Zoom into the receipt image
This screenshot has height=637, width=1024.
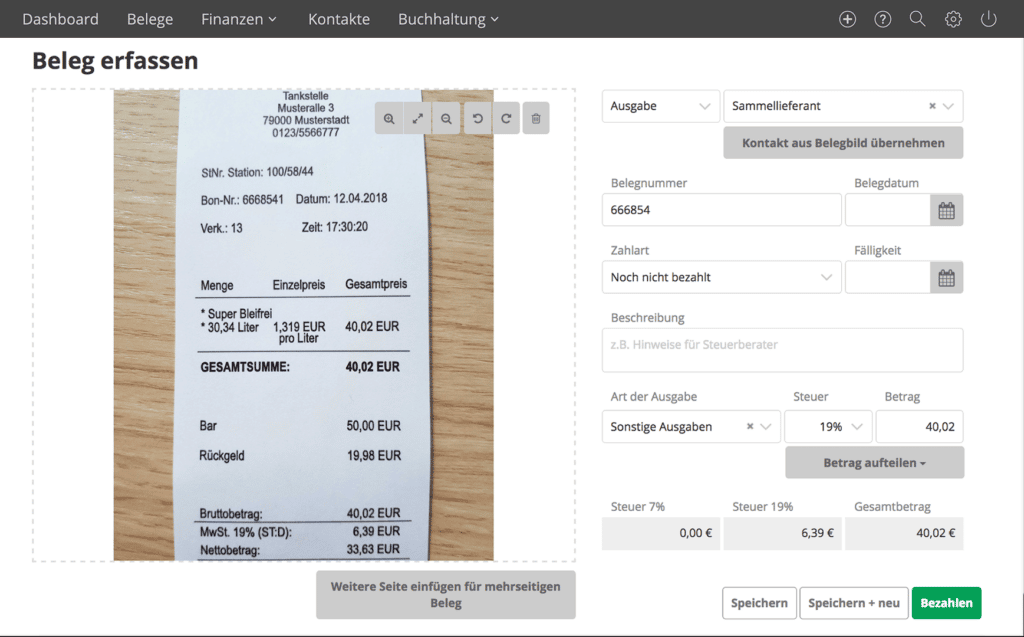[389, 118]
